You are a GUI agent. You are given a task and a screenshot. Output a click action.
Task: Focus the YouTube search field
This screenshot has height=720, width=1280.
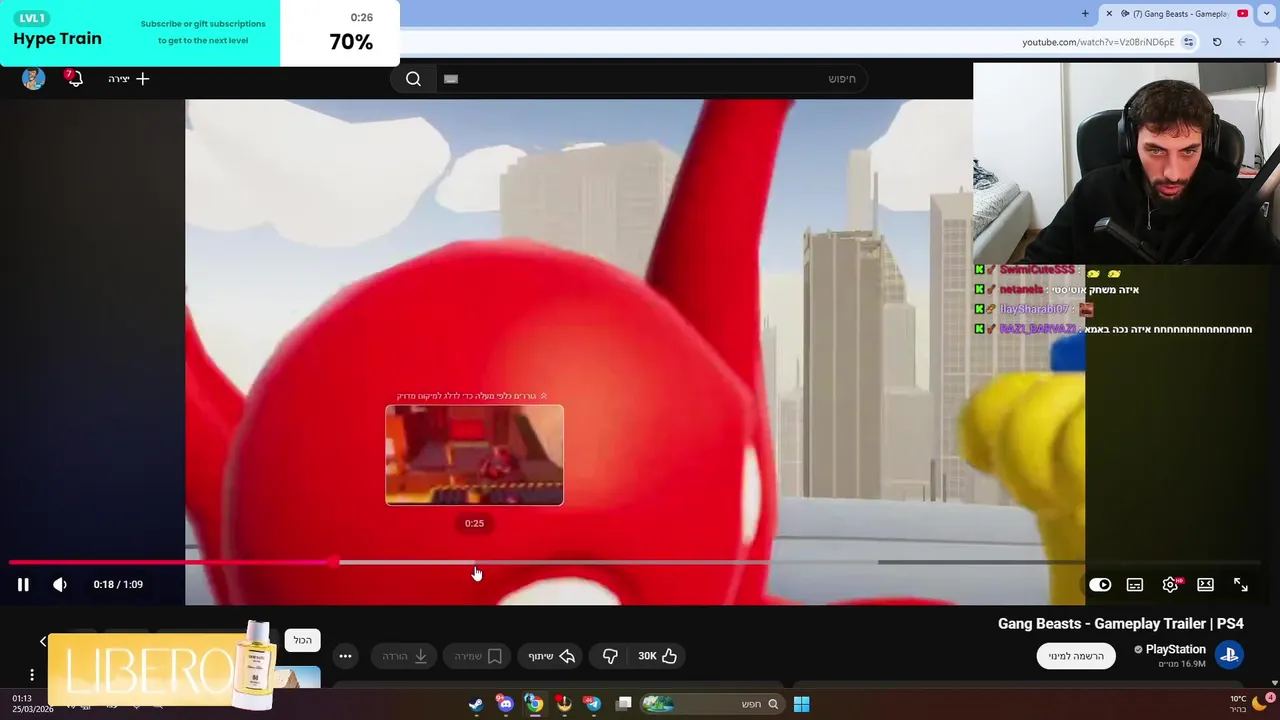click(650, 79)
